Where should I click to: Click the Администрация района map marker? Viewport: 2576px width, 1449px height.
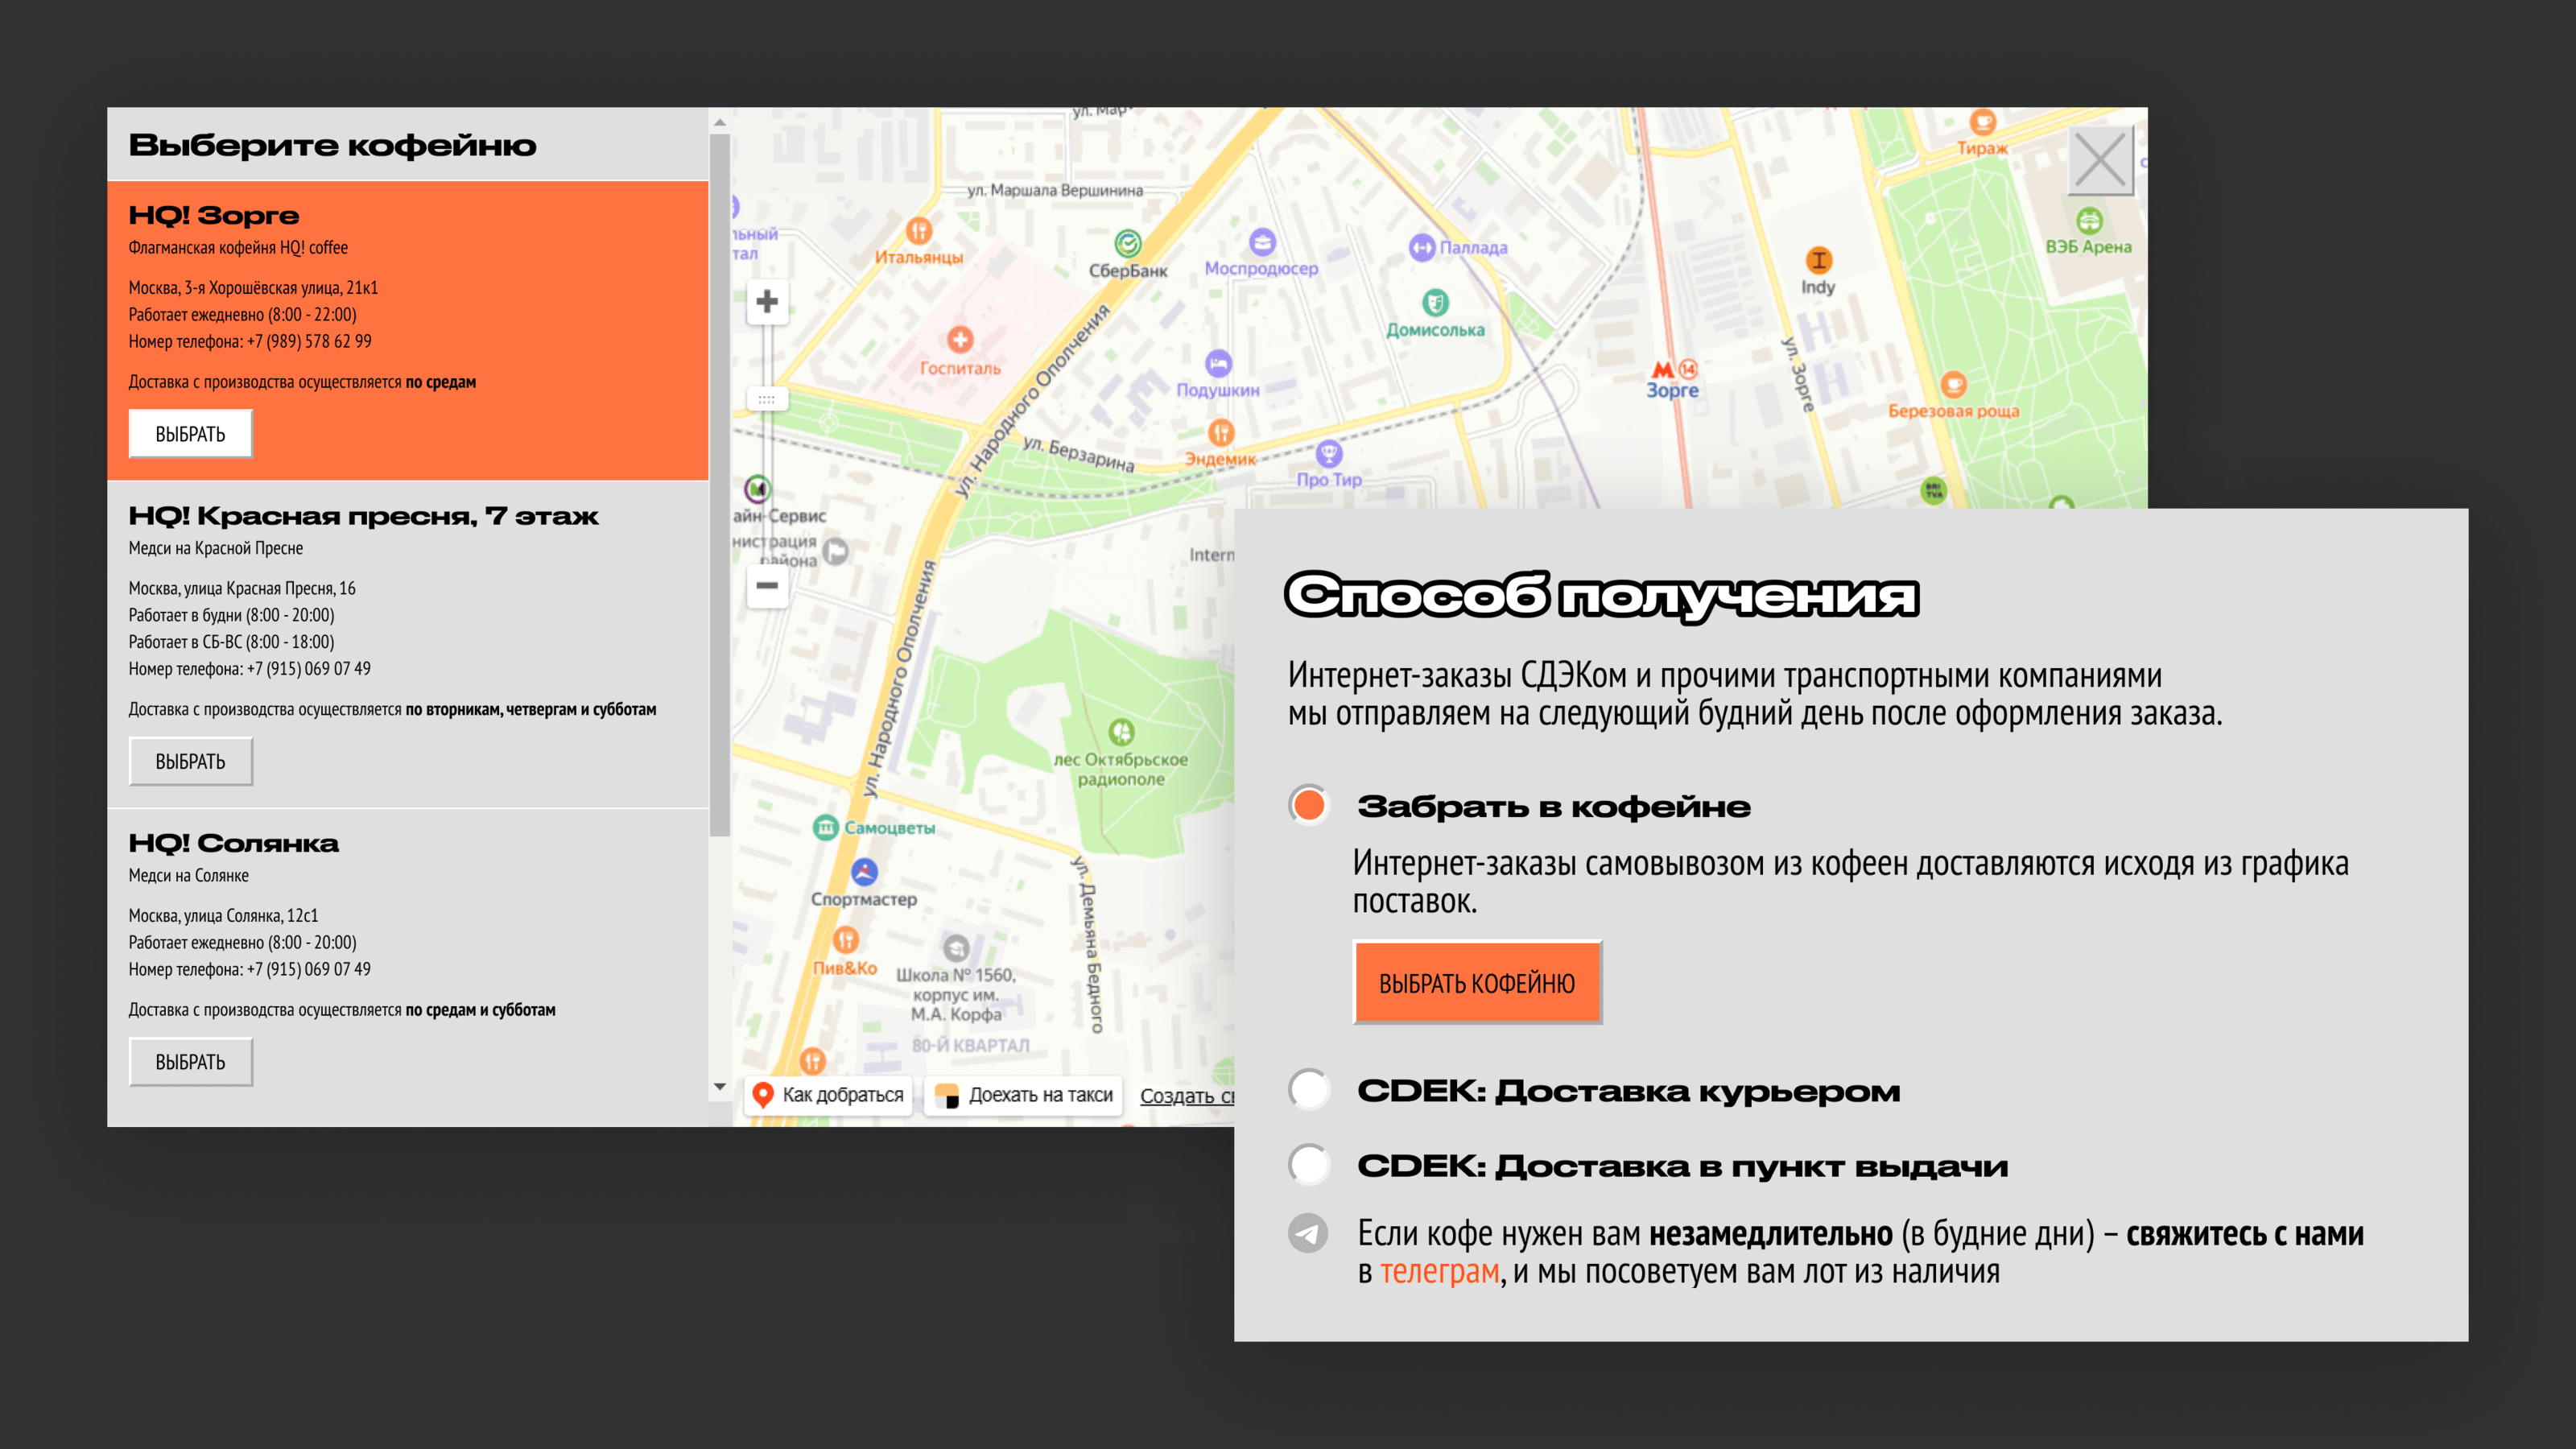(835, 551)
